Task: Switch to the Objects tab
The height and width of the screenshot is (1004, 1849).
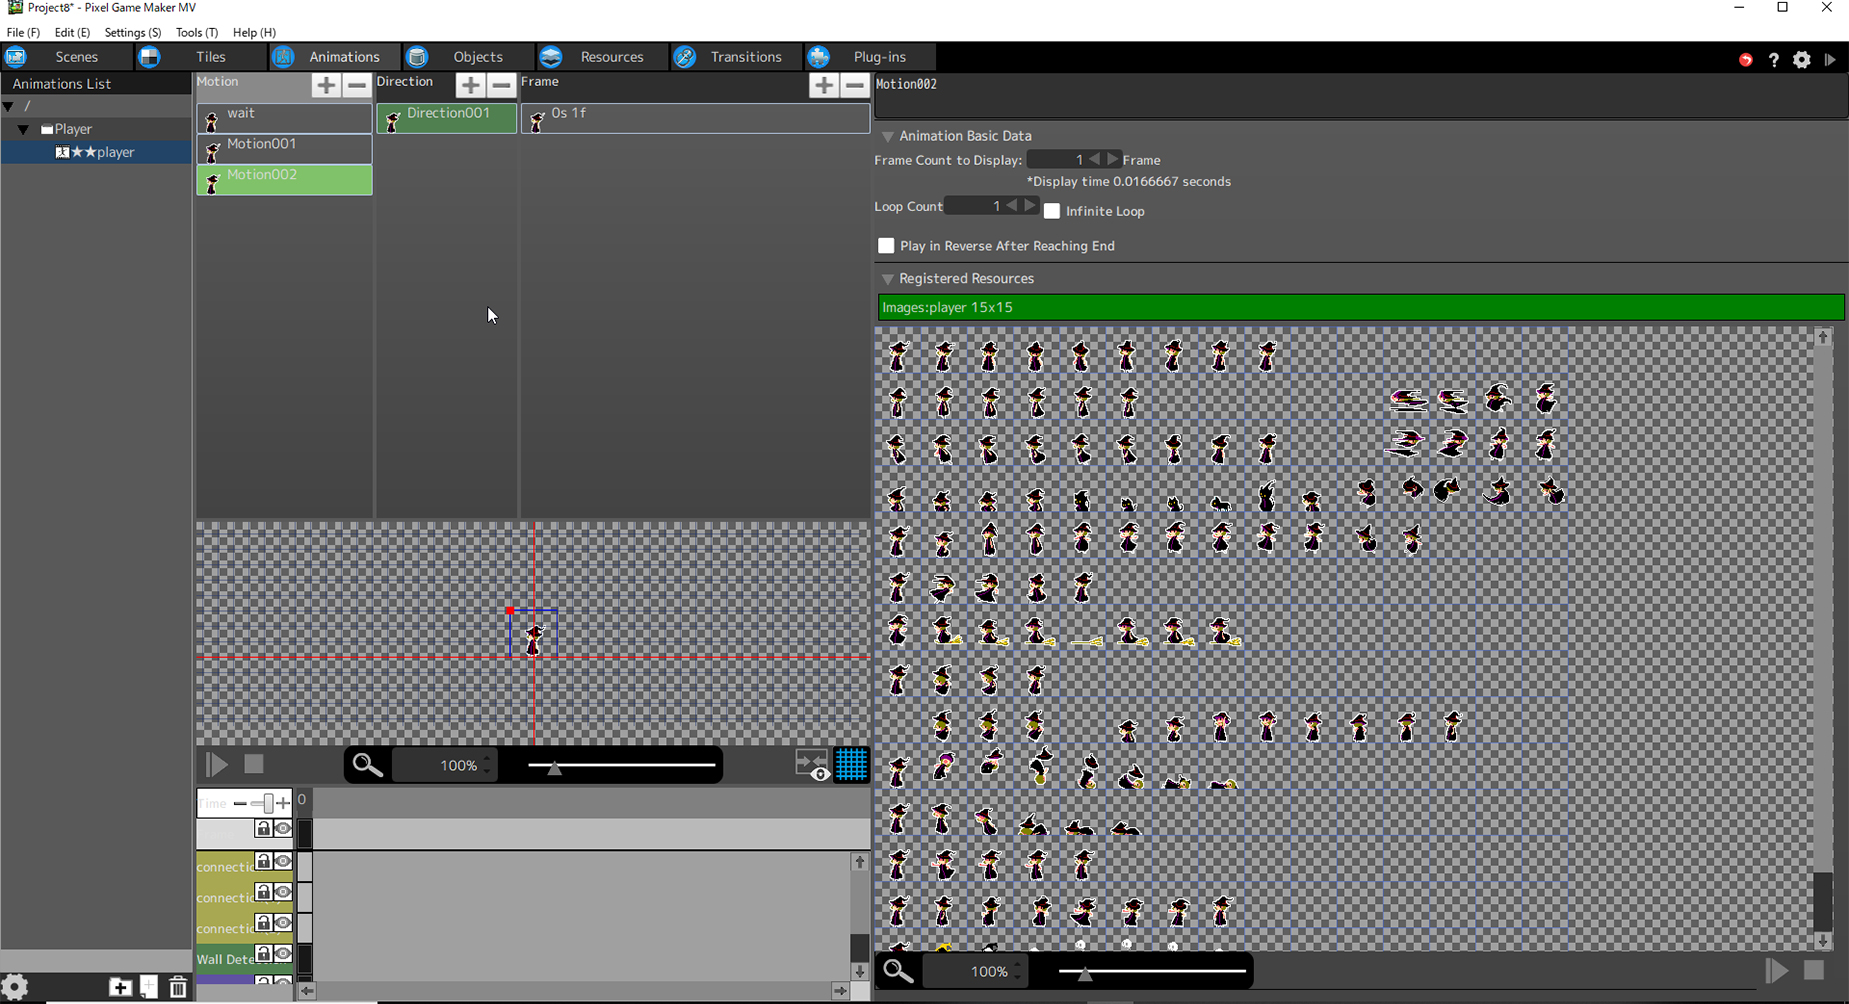Action: tap(477, 57)
